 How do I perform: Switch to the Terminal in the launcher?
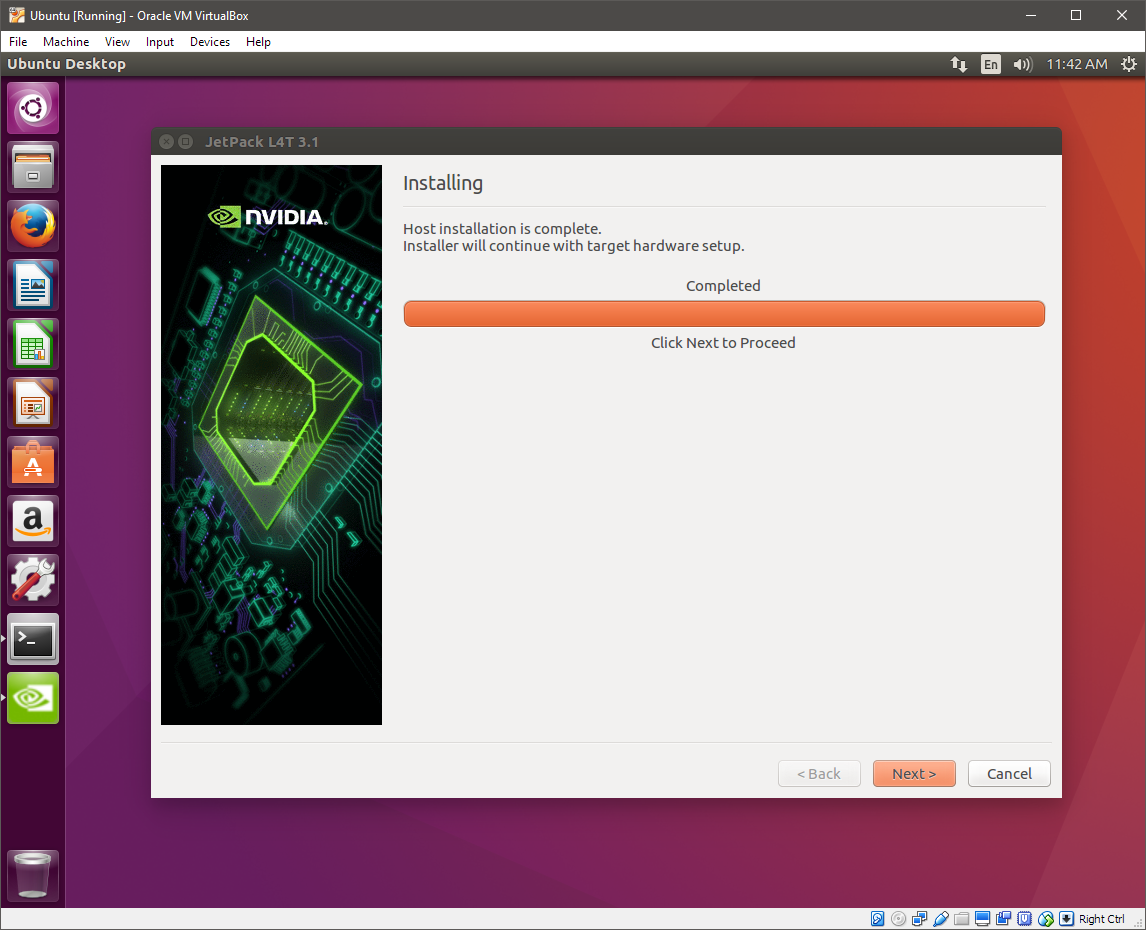[33, 640]
